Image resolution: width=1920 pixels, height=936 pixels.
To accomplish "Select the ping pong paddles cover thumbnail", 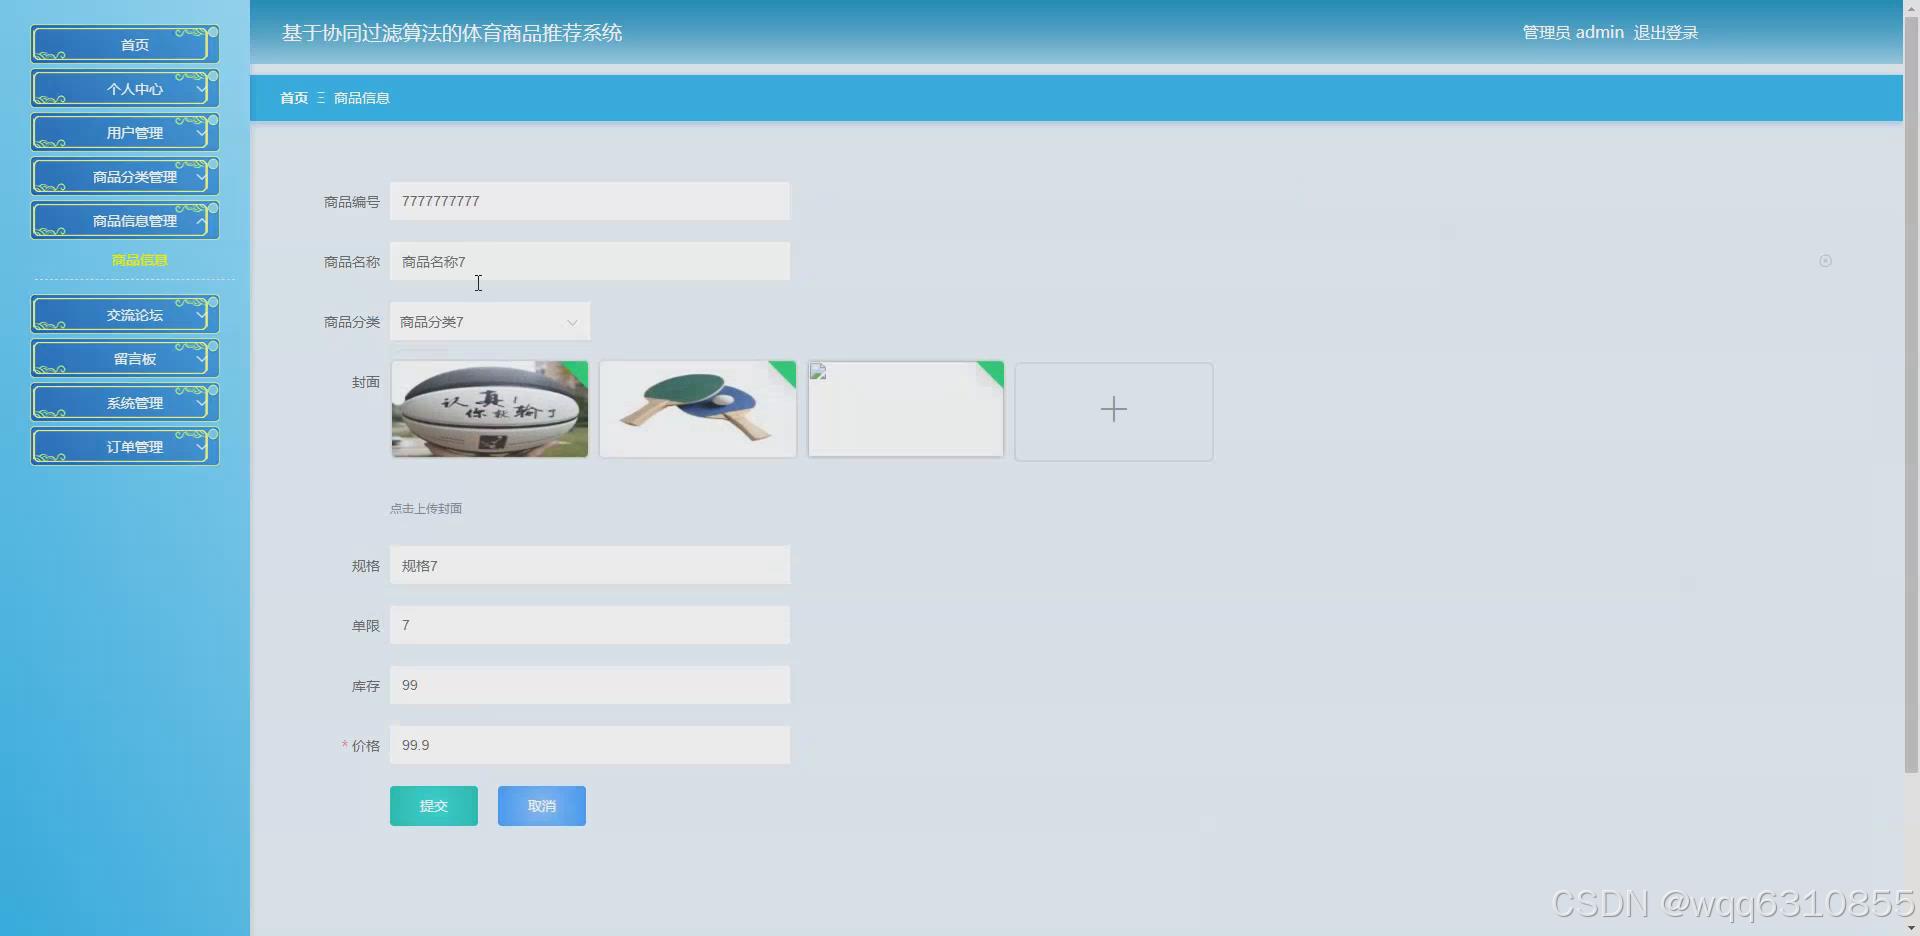I will 698,409.
